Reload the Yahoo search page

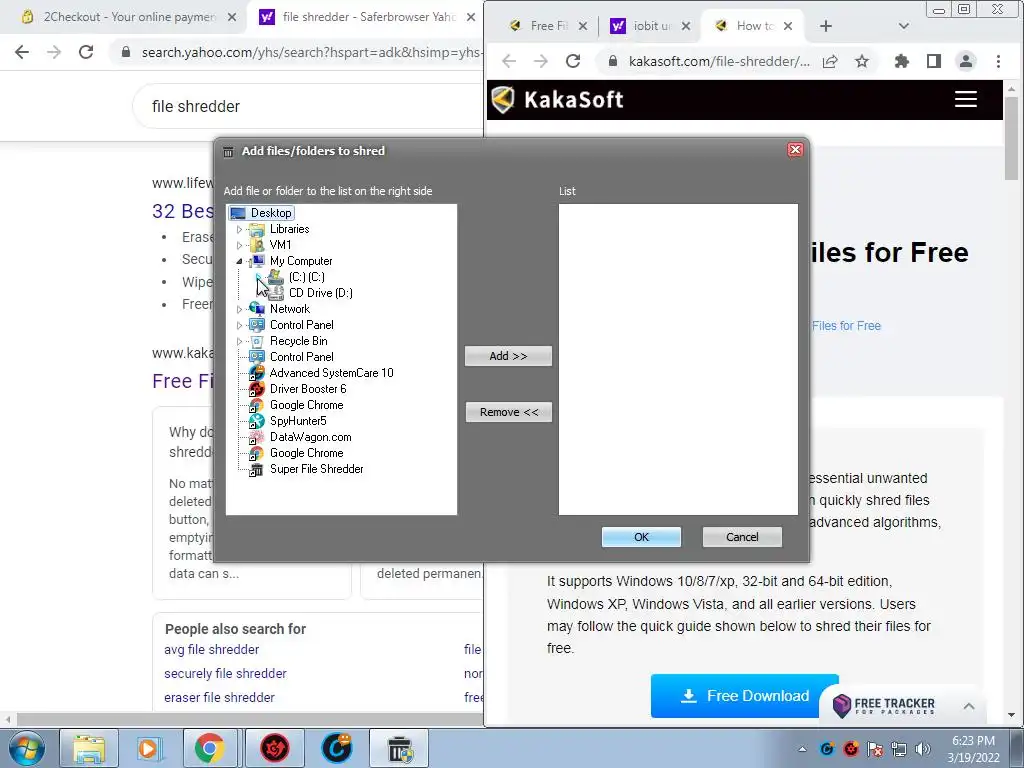click(86, 52)
